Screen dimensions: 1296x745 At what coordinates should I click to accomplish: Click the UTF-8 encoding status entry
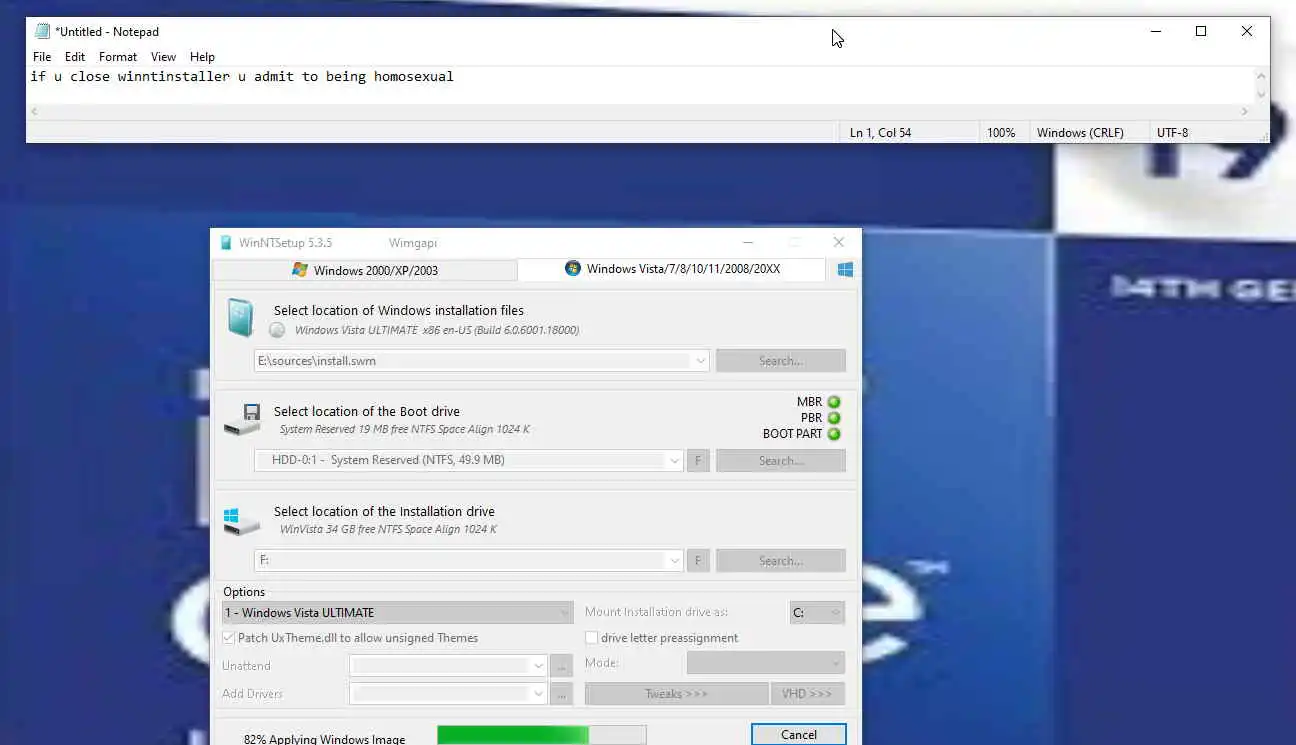point(1173,132)
